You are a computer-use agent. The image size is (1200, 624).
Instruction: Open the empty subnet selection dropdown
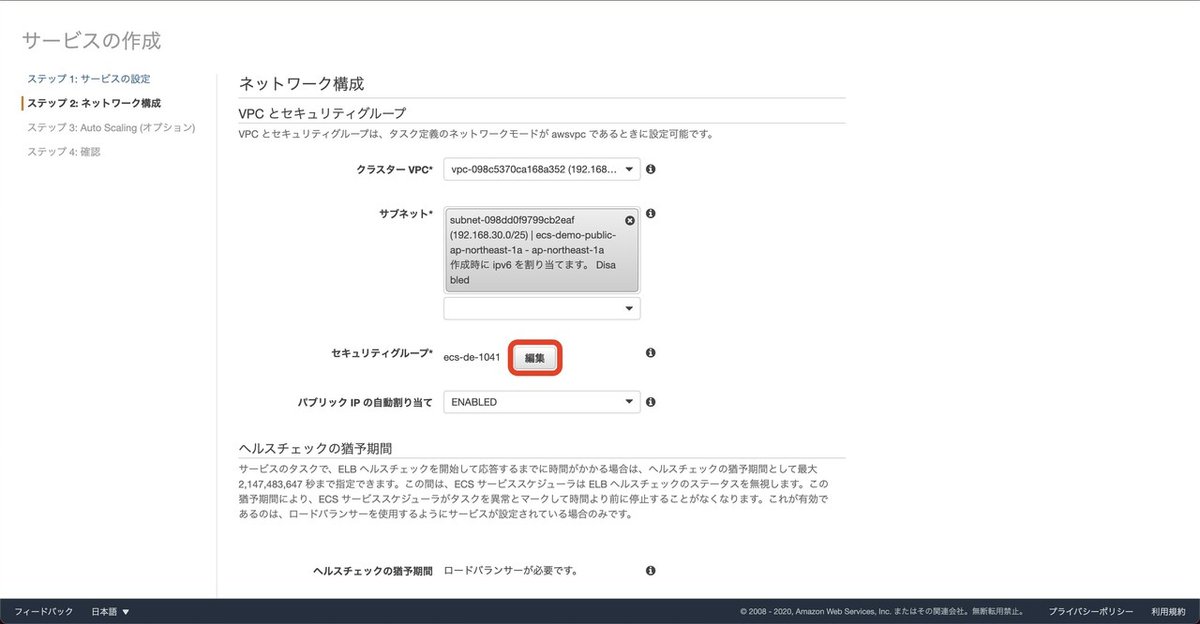542,309
